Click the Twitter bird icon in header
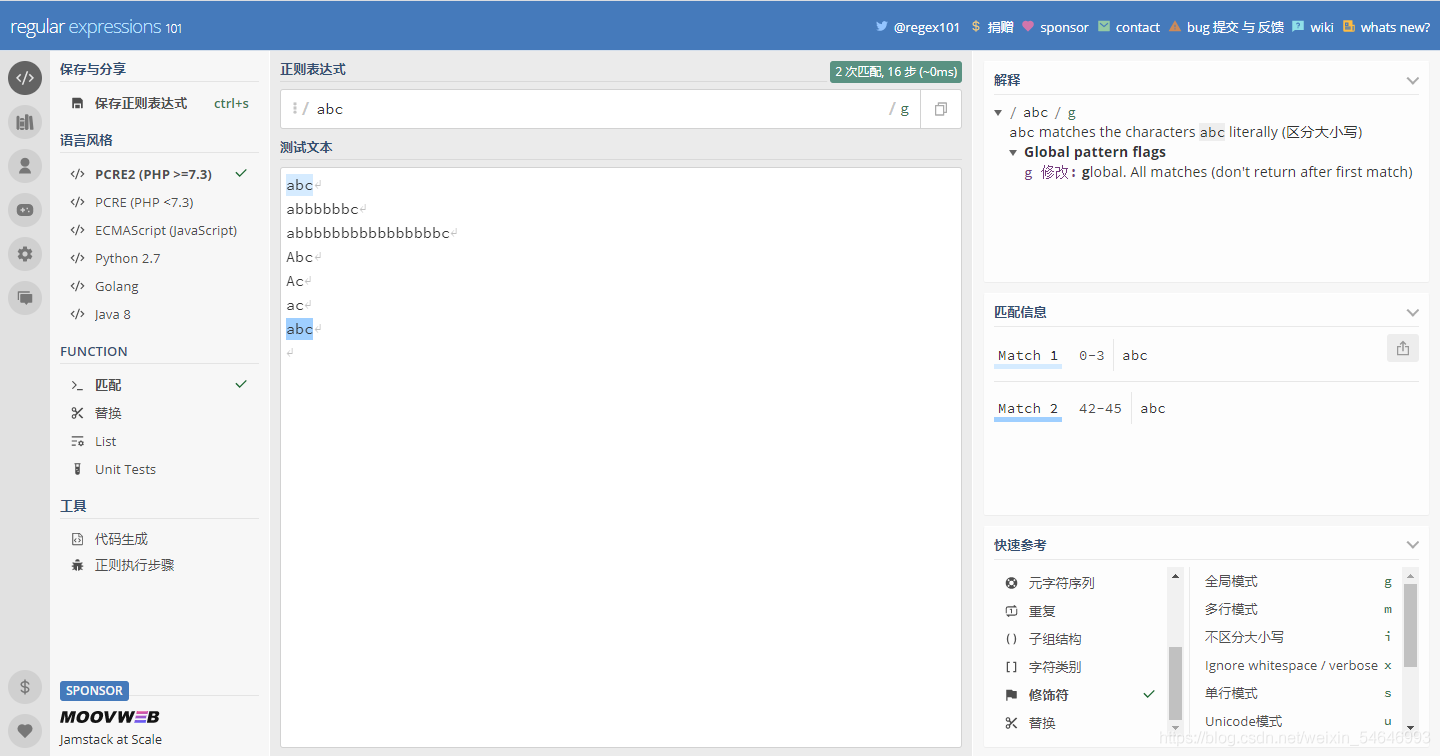1440x756 pixels. (x=882, y=27)
